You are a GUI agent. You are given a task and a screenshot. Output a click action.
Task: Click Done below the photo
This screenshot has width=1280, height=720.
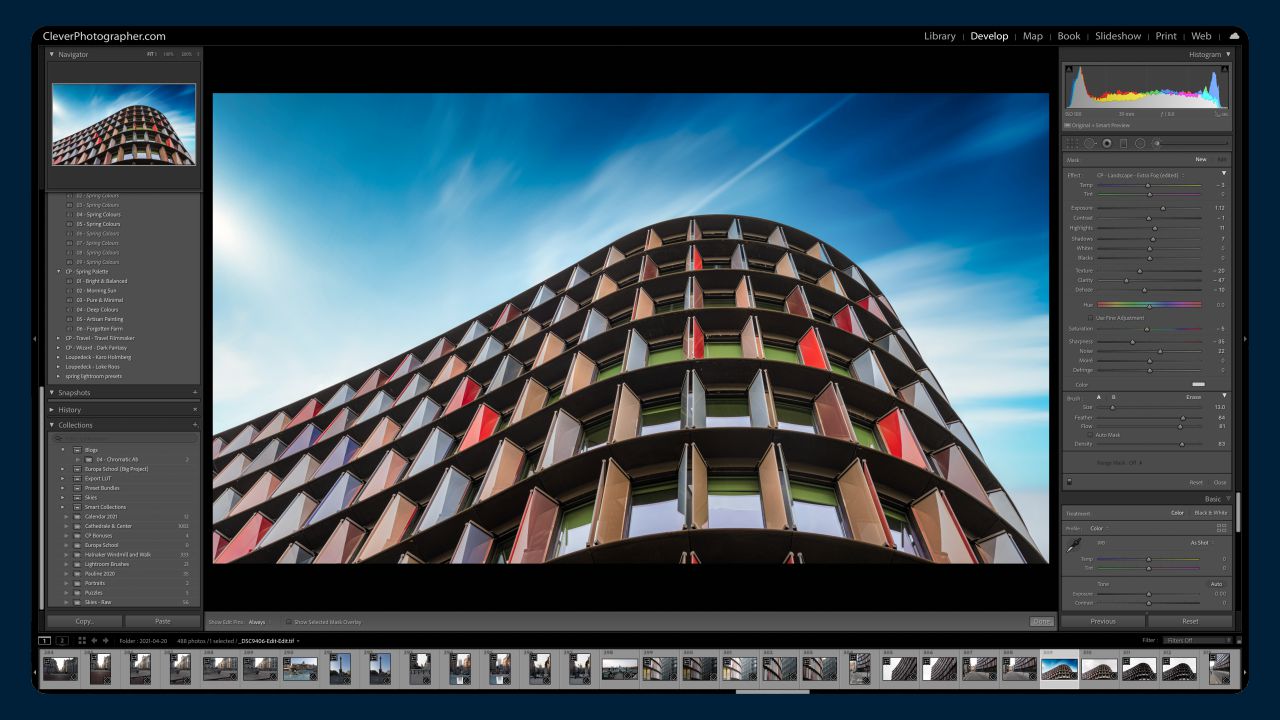(1041, 622)
